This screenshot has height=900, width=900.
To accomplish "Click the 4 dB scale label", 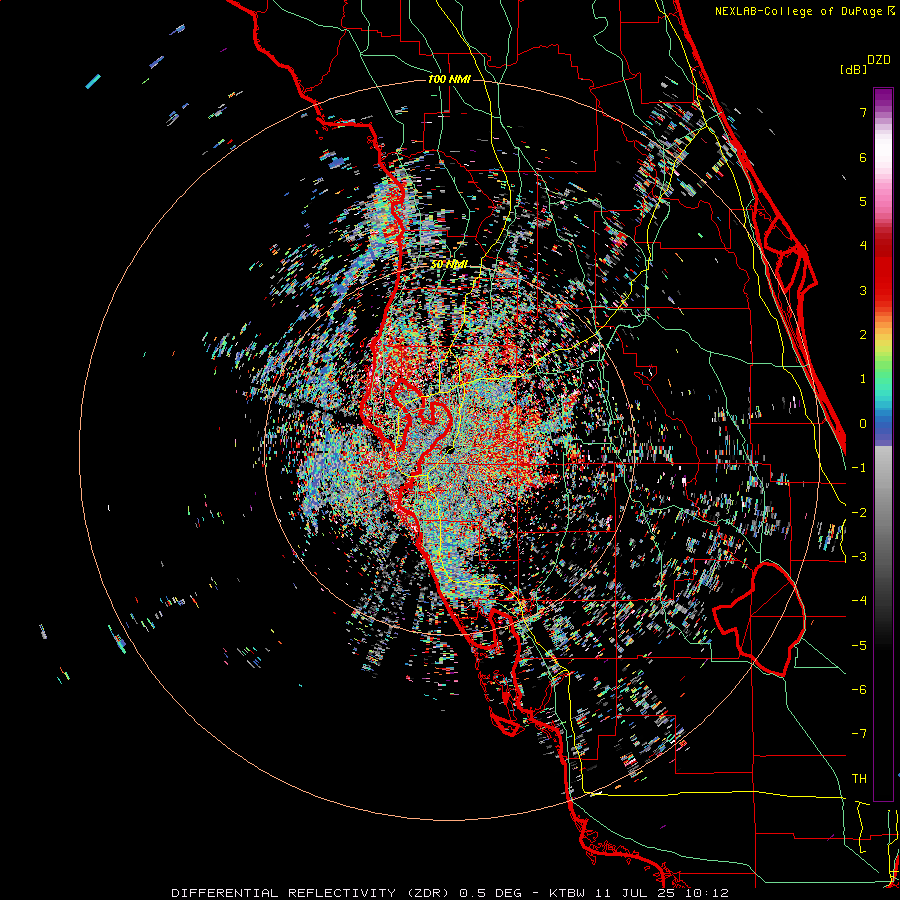I will (x=863, y=246).
